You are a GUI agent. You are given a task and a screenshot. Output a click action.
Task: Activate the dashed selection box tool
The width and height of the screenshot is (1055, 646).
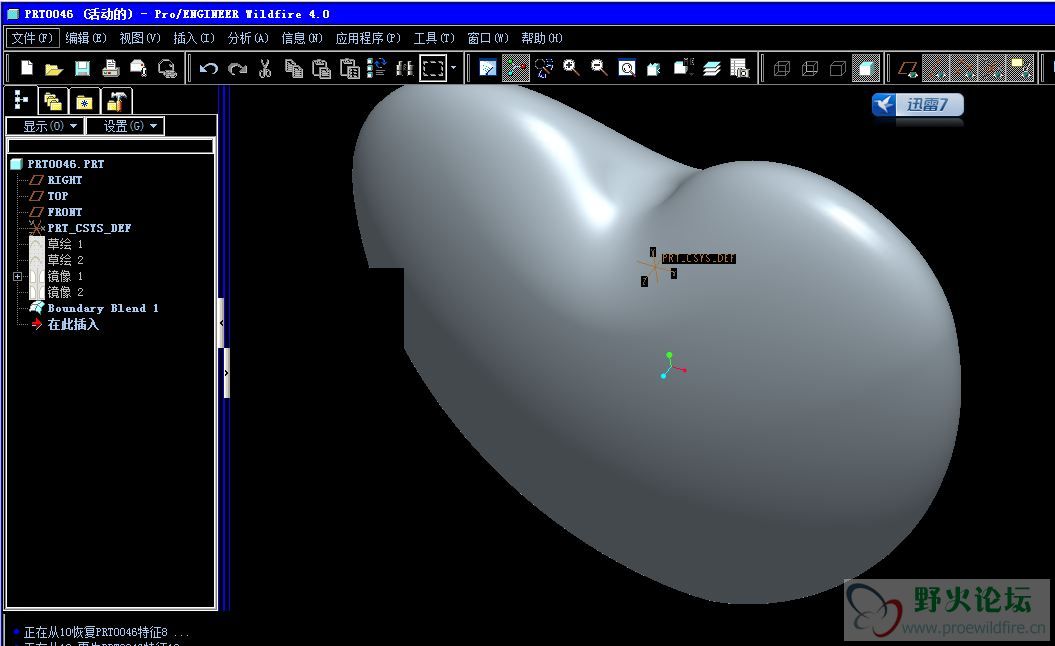point(433,68)
